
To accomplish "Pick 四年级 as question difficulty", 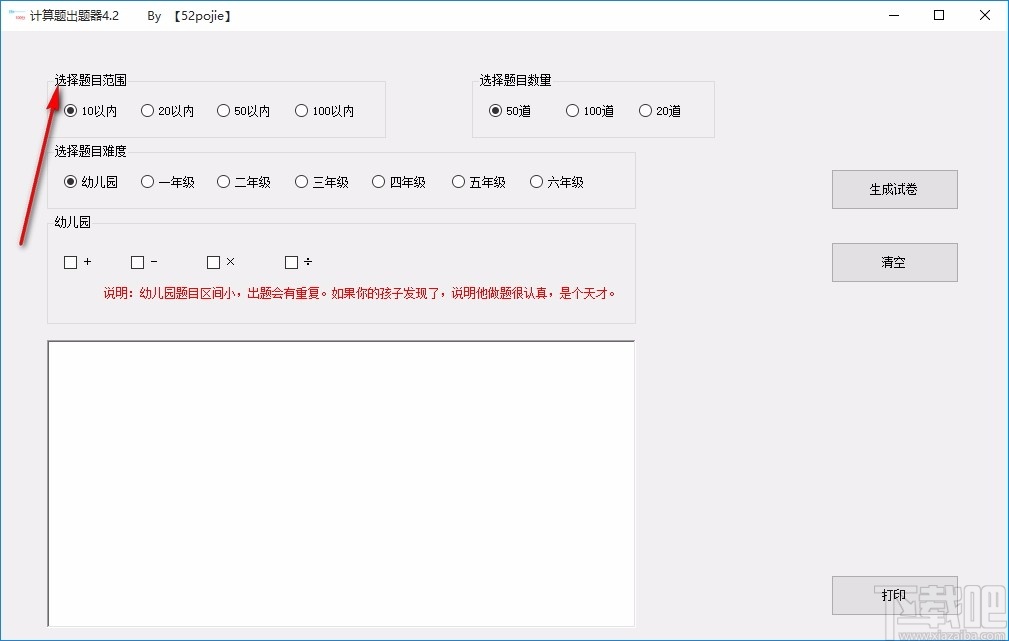I will 378,181.
